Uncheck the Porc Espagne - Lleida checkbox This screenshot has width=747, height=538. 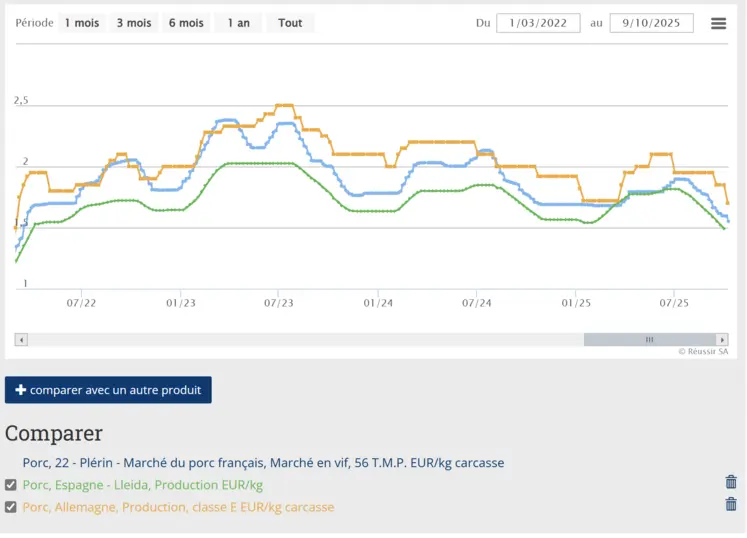[x=11, y=485]
